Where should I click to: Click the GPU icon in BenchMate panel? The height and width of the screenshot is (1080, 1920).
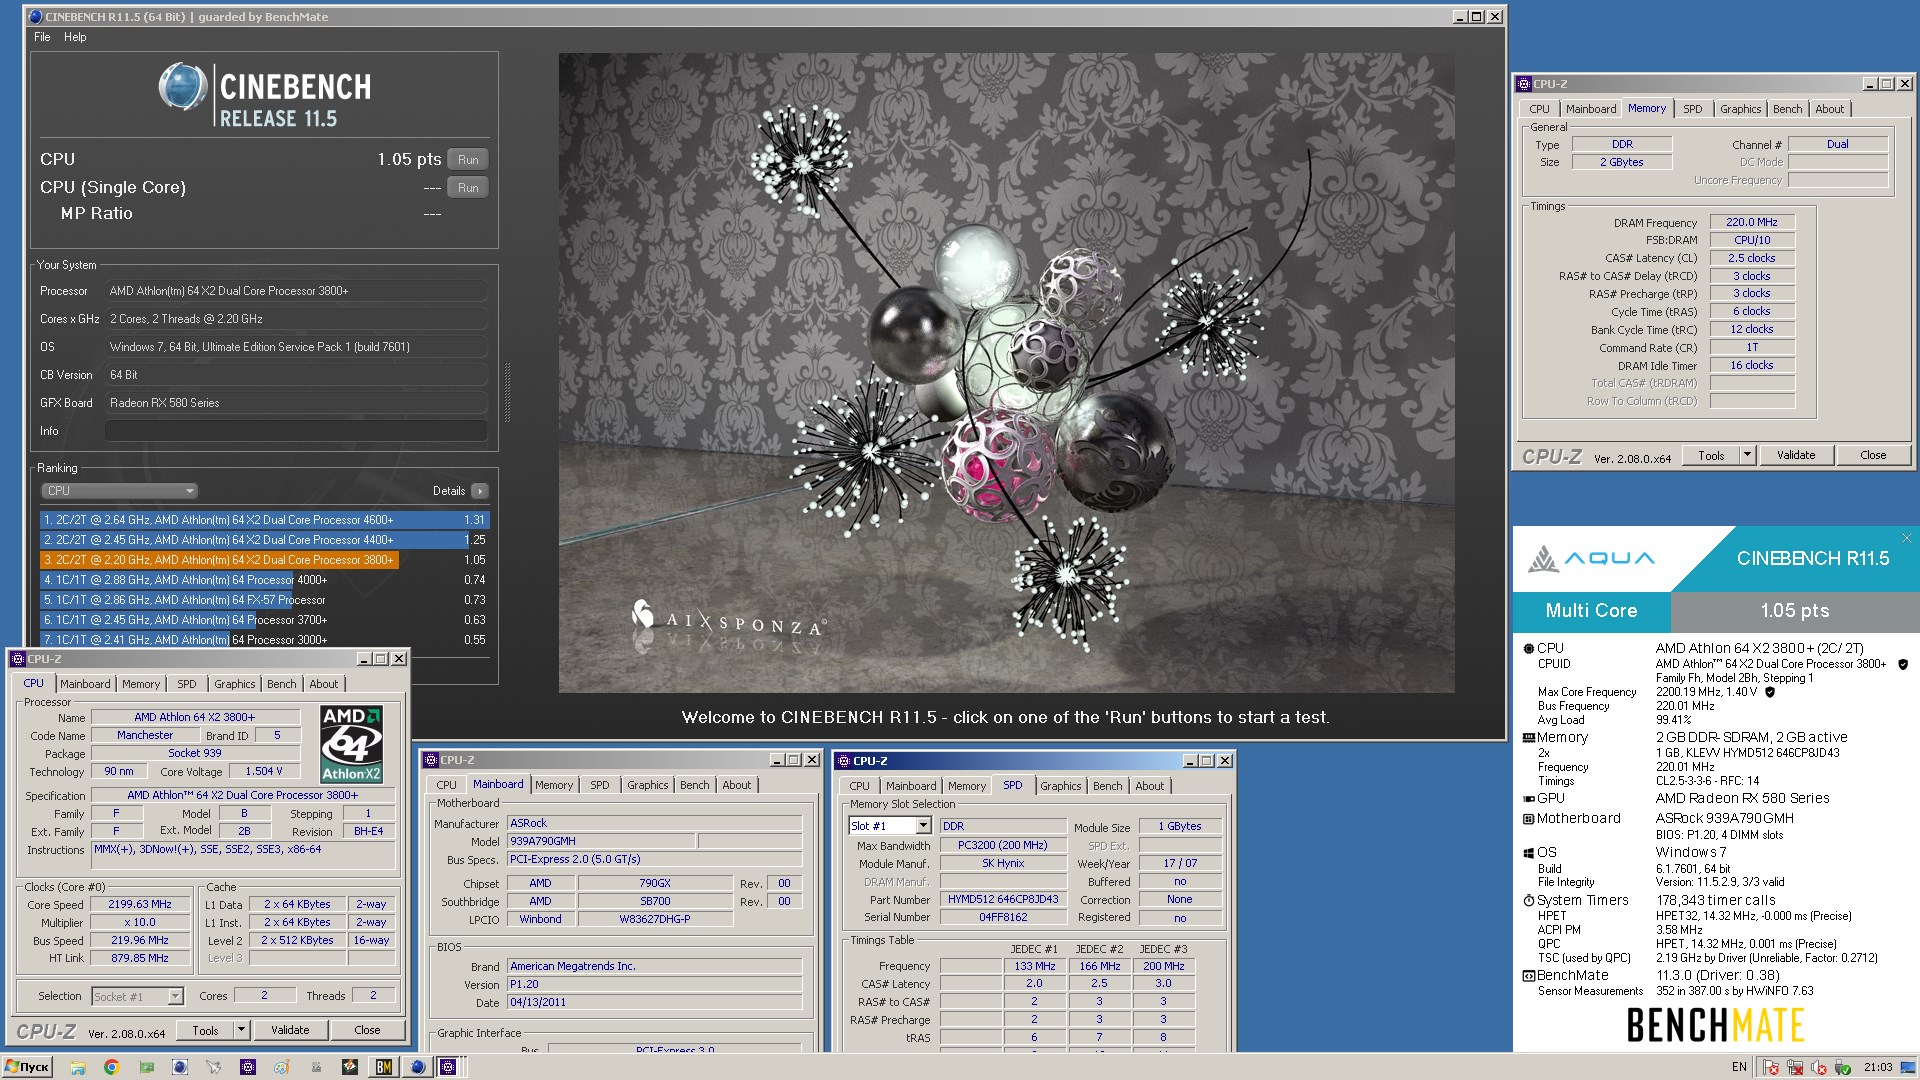pos(1528,799)
